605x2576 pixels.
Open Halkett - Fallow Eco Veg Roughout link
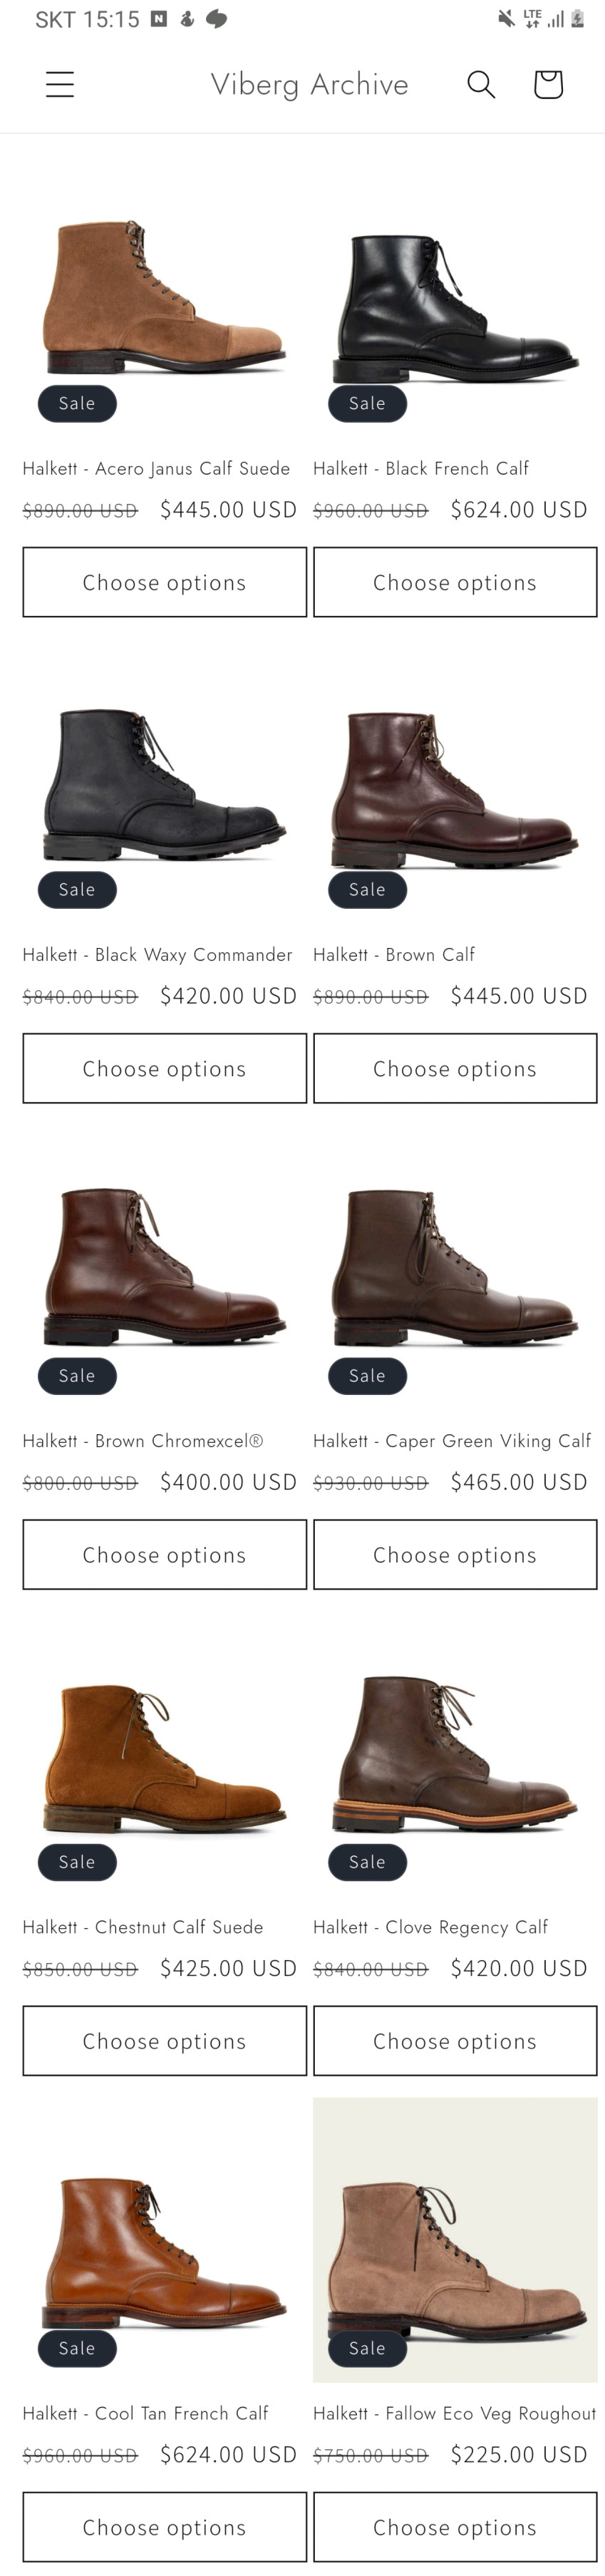pos(454,2412)
